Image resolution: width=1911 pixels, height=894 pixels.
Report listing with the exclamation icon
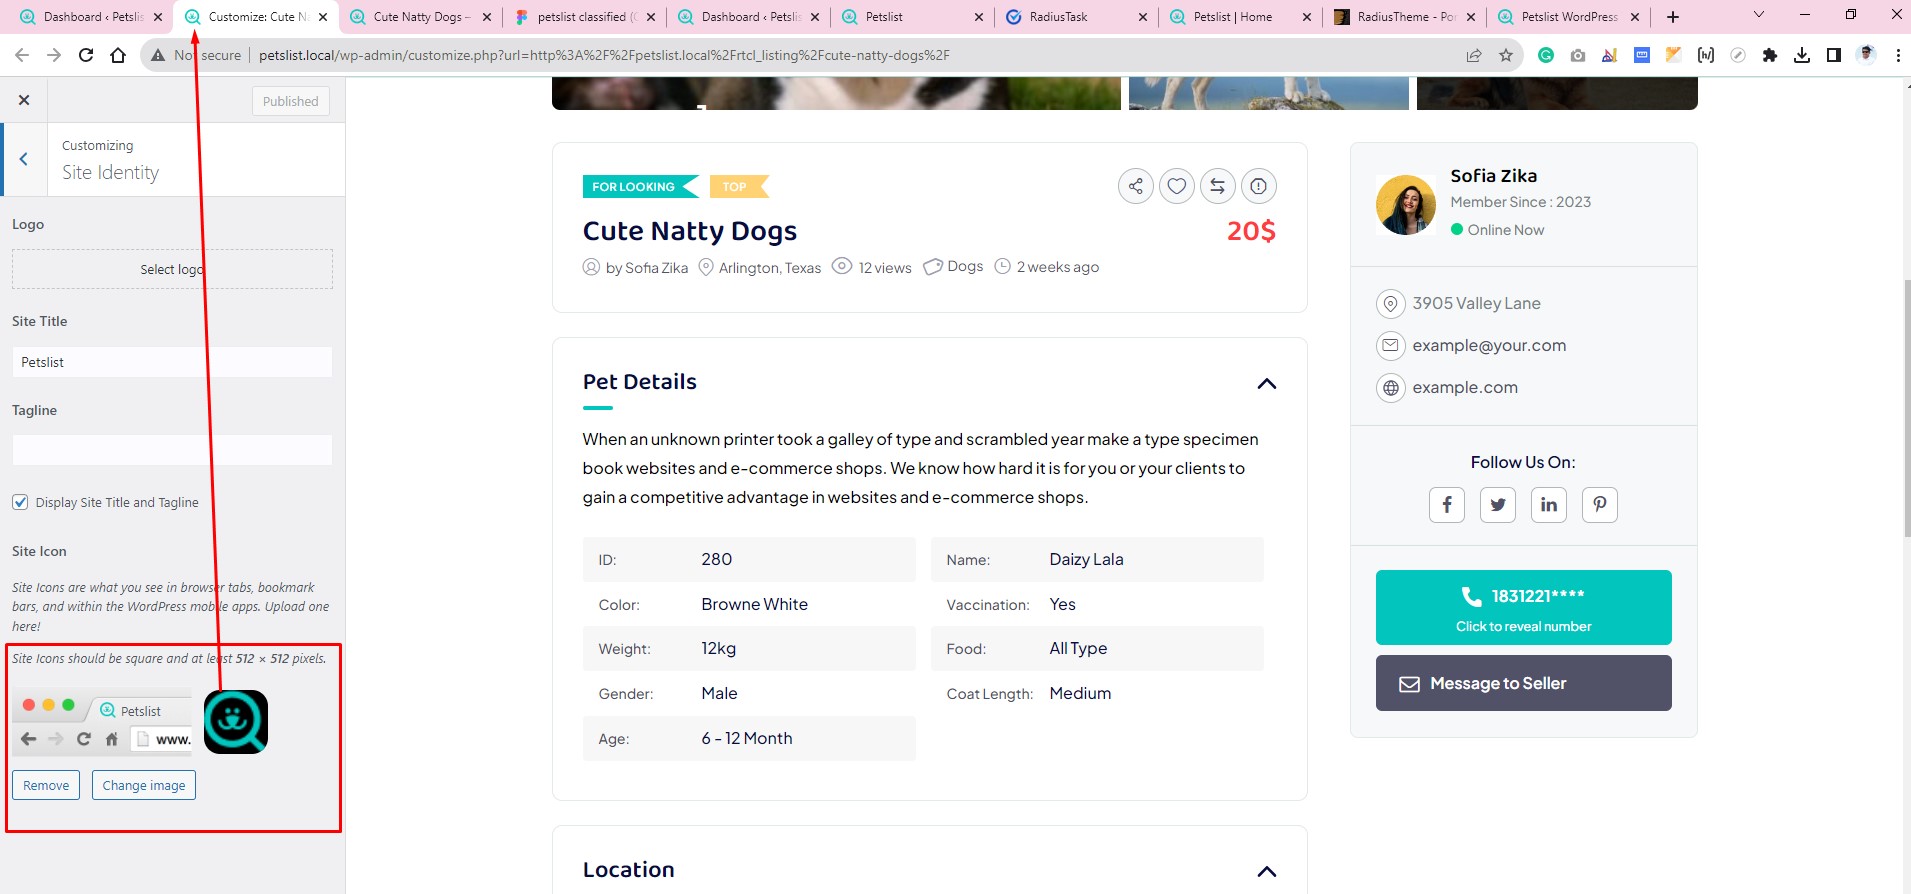coord(1259,186)
